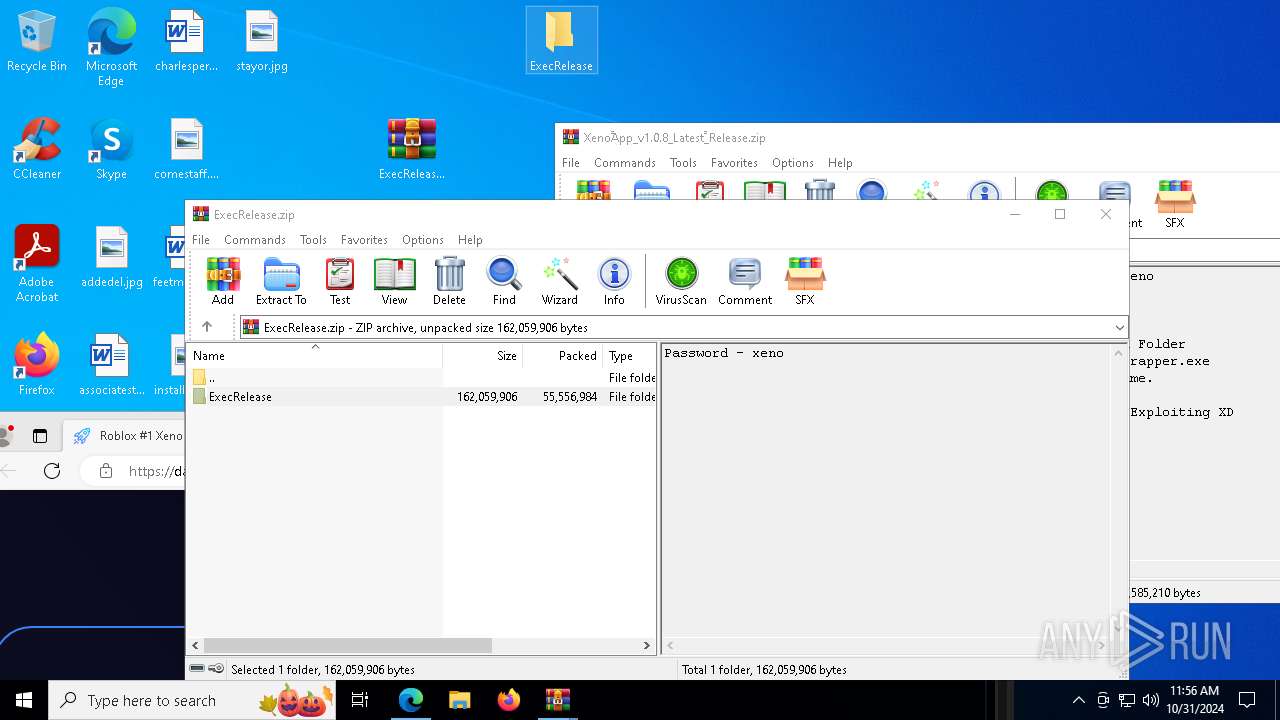Open Commands menu in ExecRelease.zip window
The width and height of the screenshot is (1280, 720).
[x=255, y=240]
